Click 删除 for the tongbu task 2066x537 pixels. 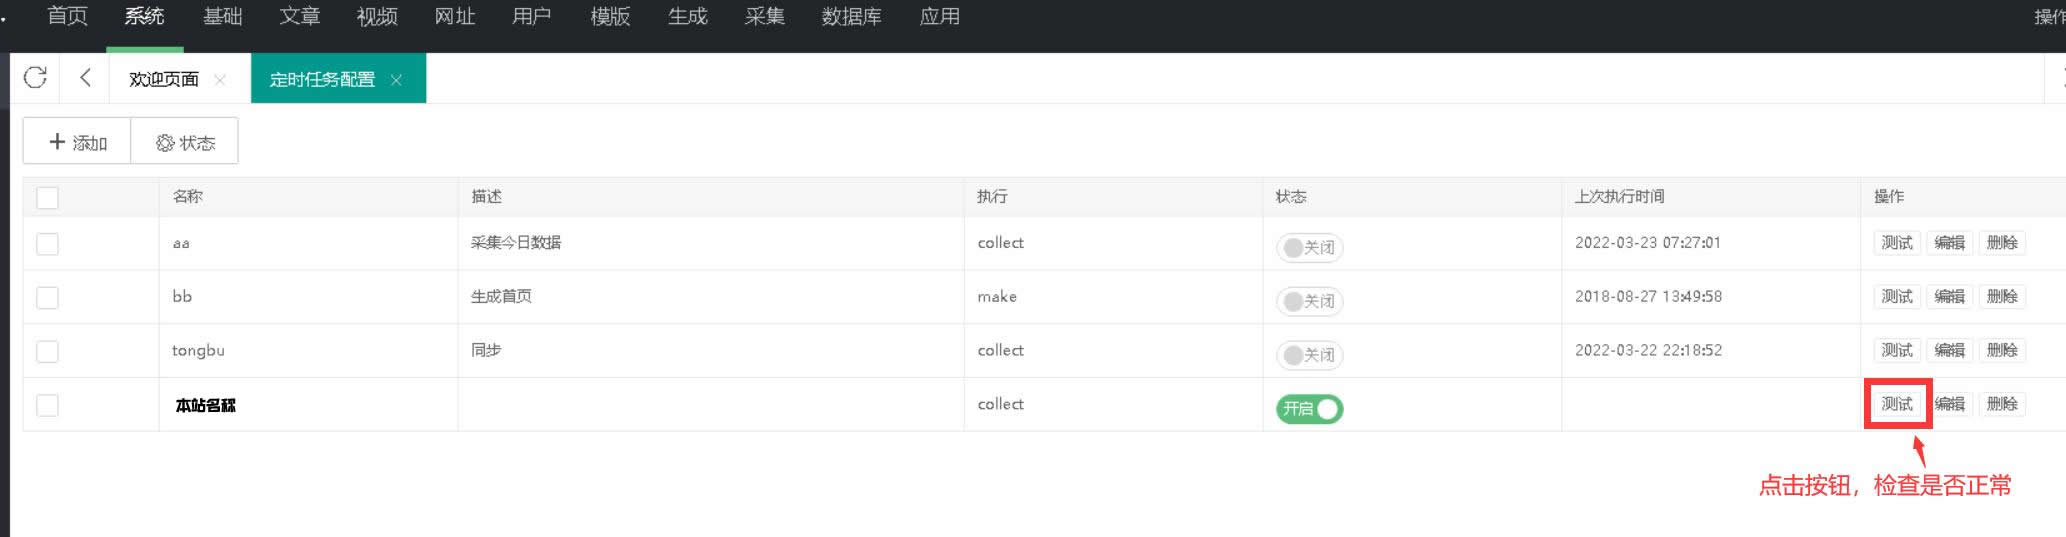pos(2002,350)
